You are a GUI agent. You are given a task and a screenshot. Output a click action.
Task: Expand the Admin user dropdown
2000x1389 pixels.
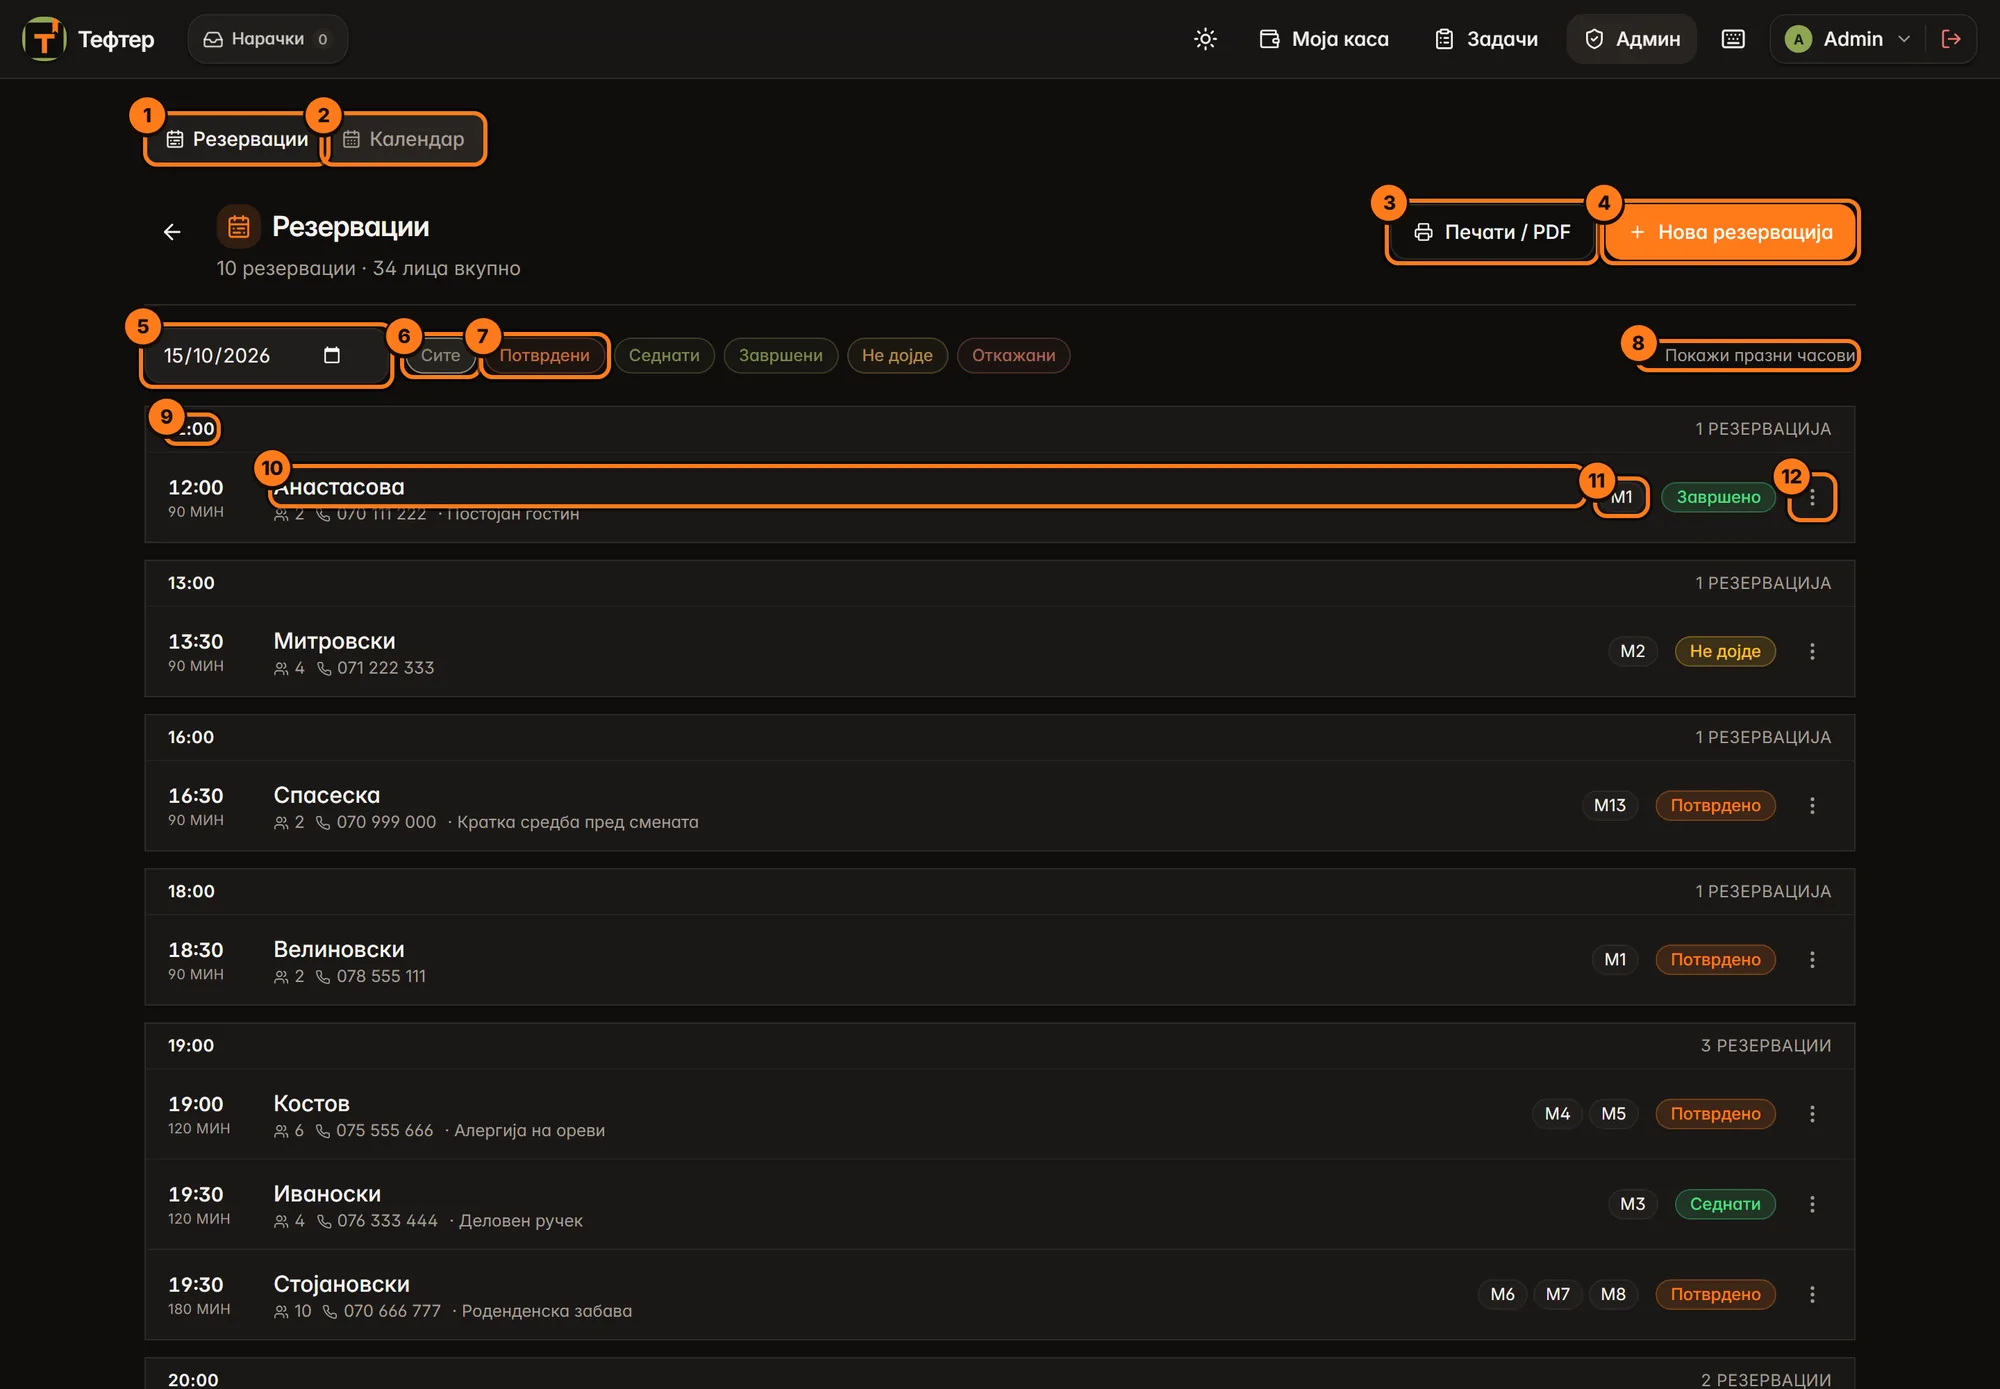pos(1848,39)
